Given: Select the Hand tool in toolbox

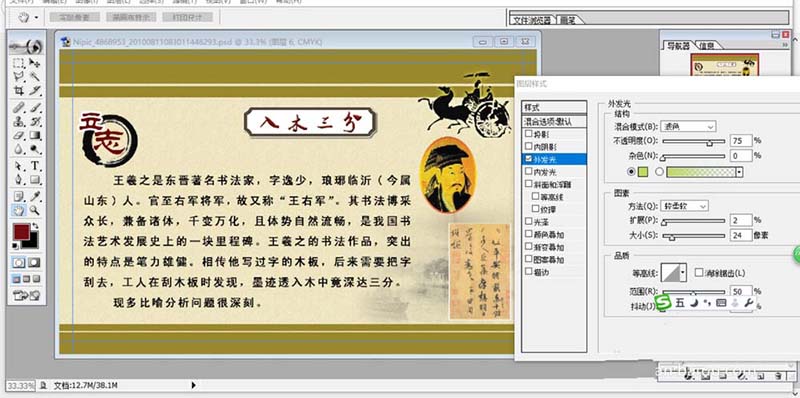Looking at the screenshot, I should 19,210.
